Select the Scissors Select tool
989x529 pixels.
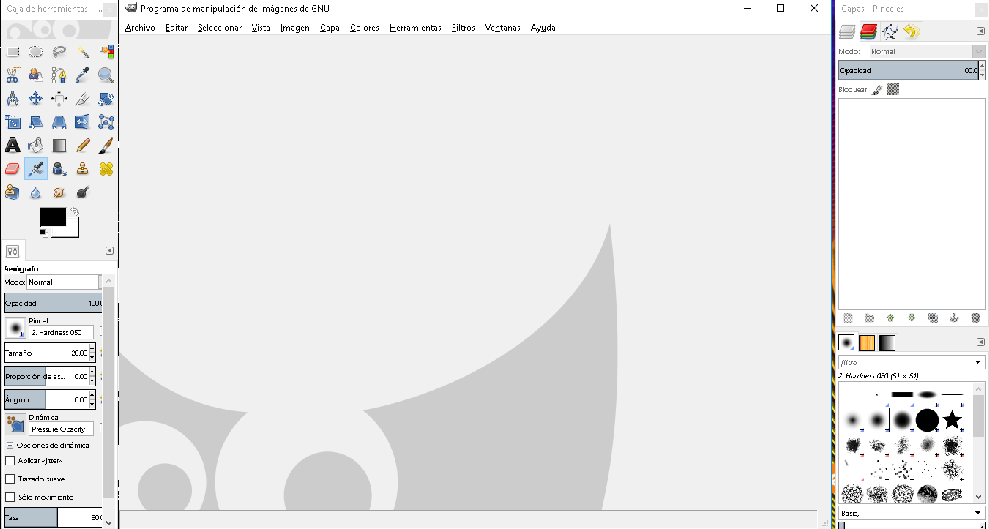[x=13, y=75]
